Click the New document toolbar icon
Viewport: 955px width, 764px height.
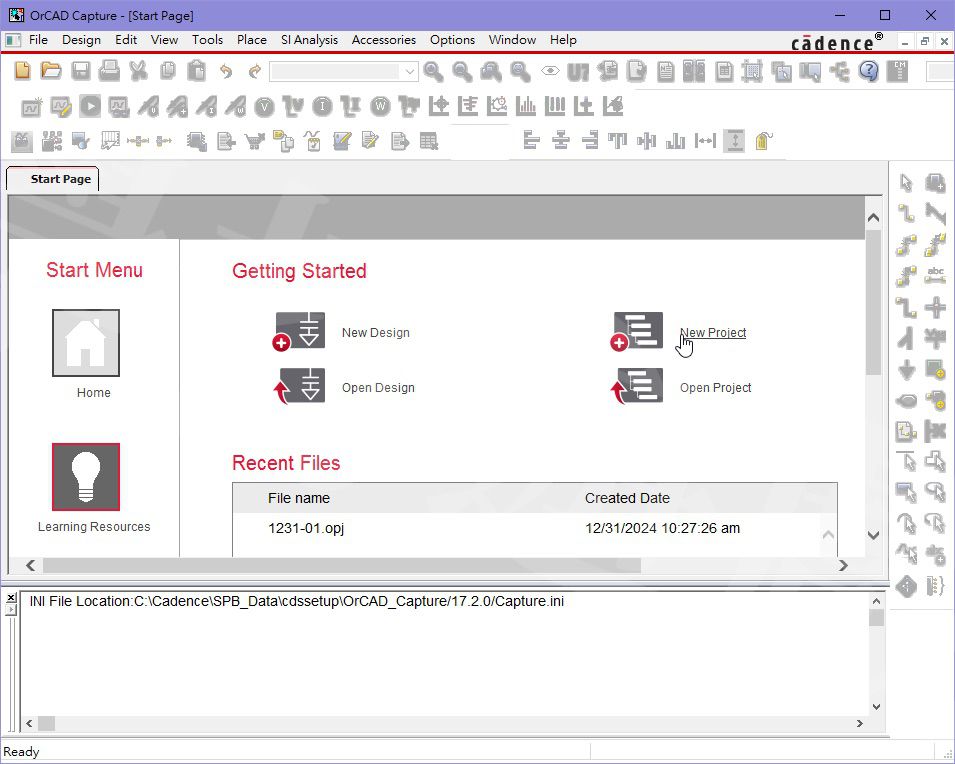point(22,71)
